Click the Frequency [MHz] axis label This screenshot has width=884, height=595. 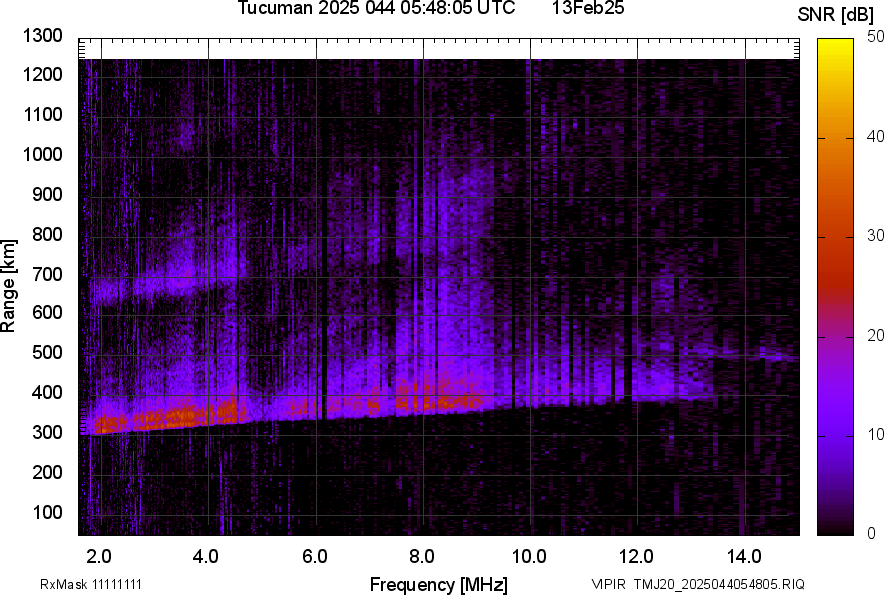438,584
